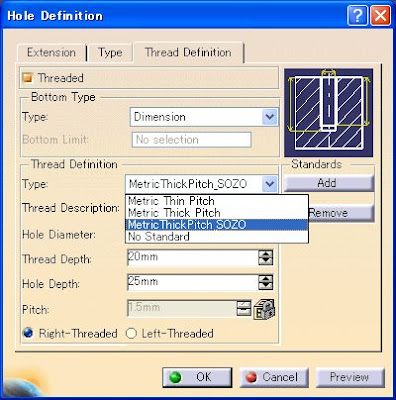Click the Pitch field showing 1.5mm
396x400 pixels.
point(182,308)
